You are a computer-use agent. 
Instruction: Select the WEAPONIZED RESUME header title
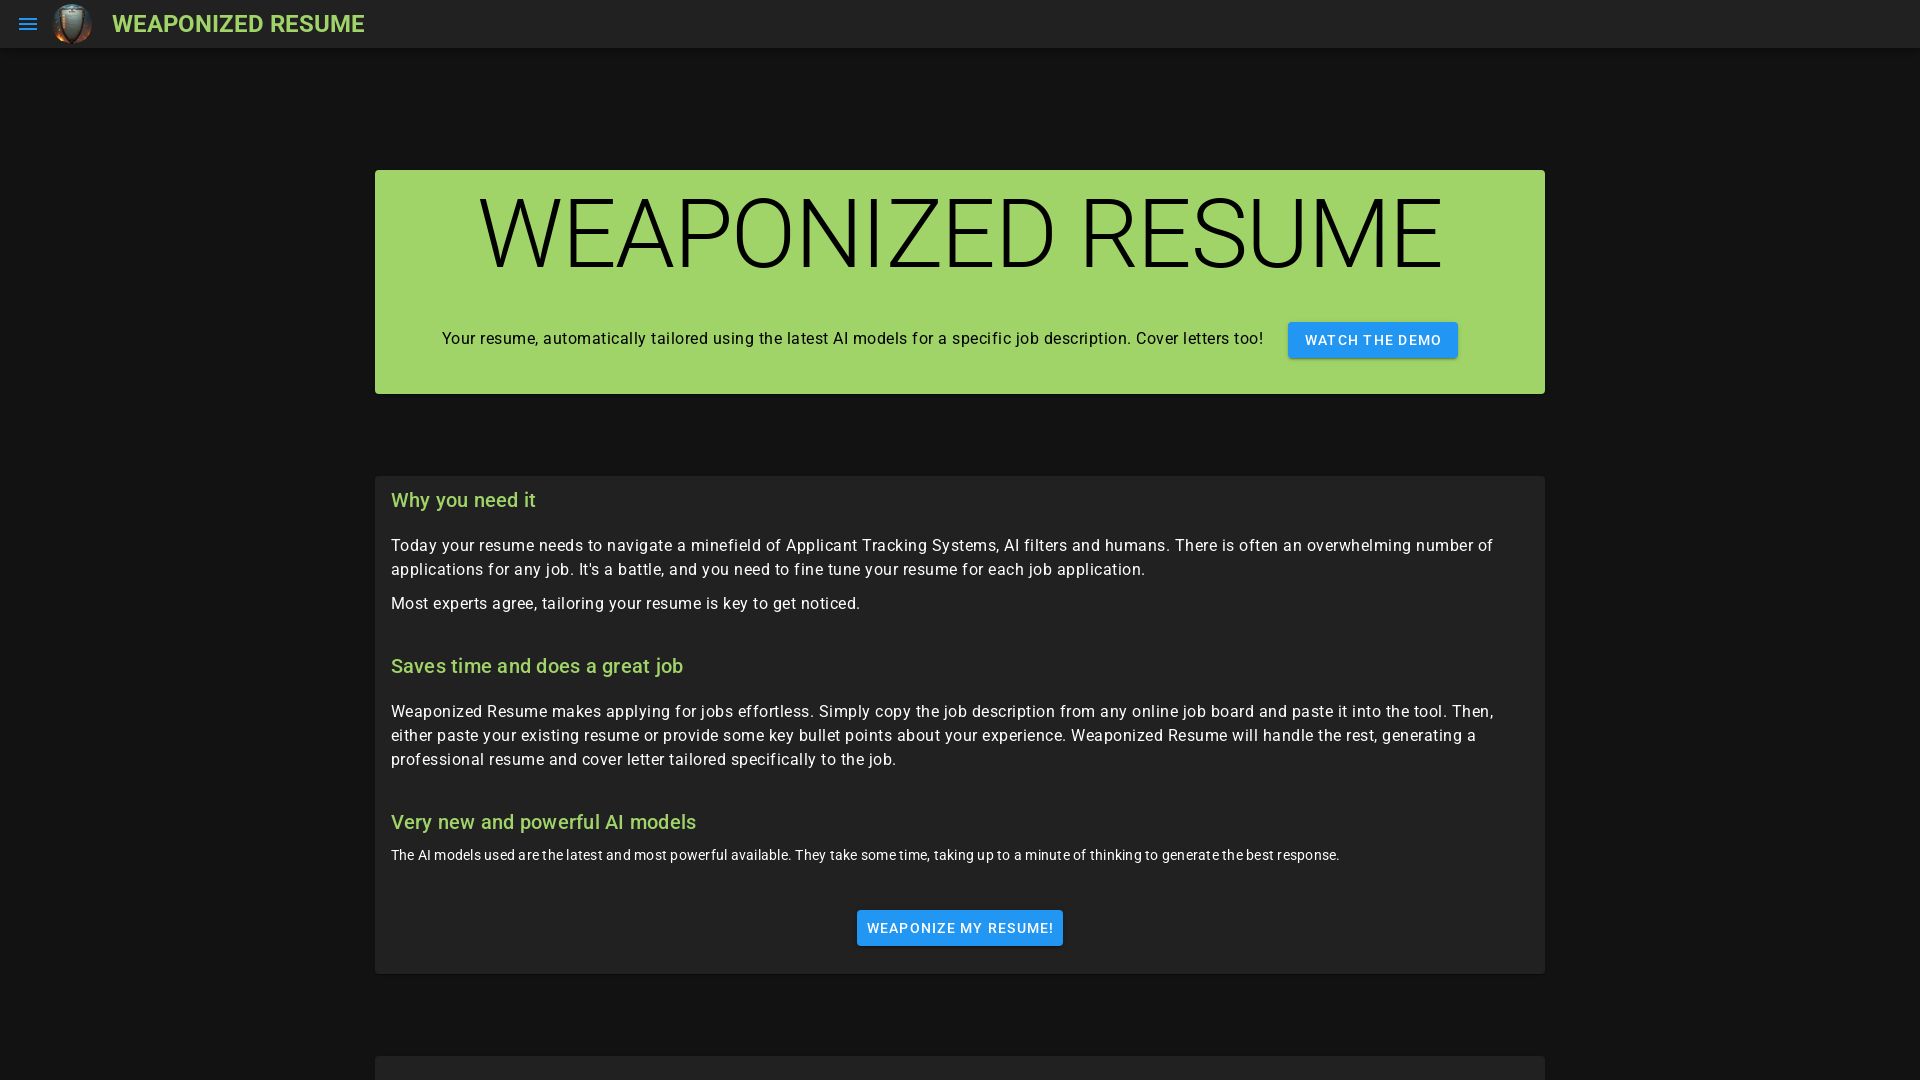point(238,24)
